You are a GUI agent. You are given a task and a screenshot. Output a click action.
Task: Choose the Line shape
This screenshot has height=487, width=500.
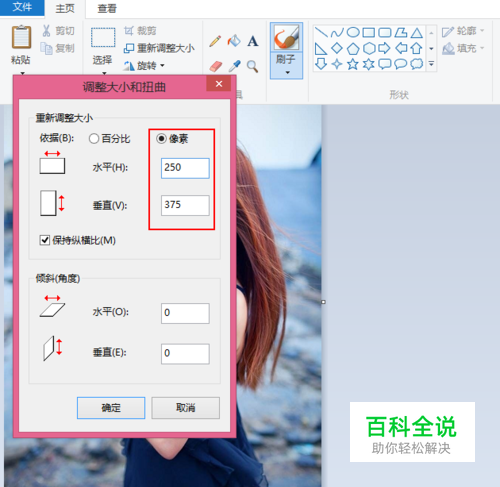(321, 32)
